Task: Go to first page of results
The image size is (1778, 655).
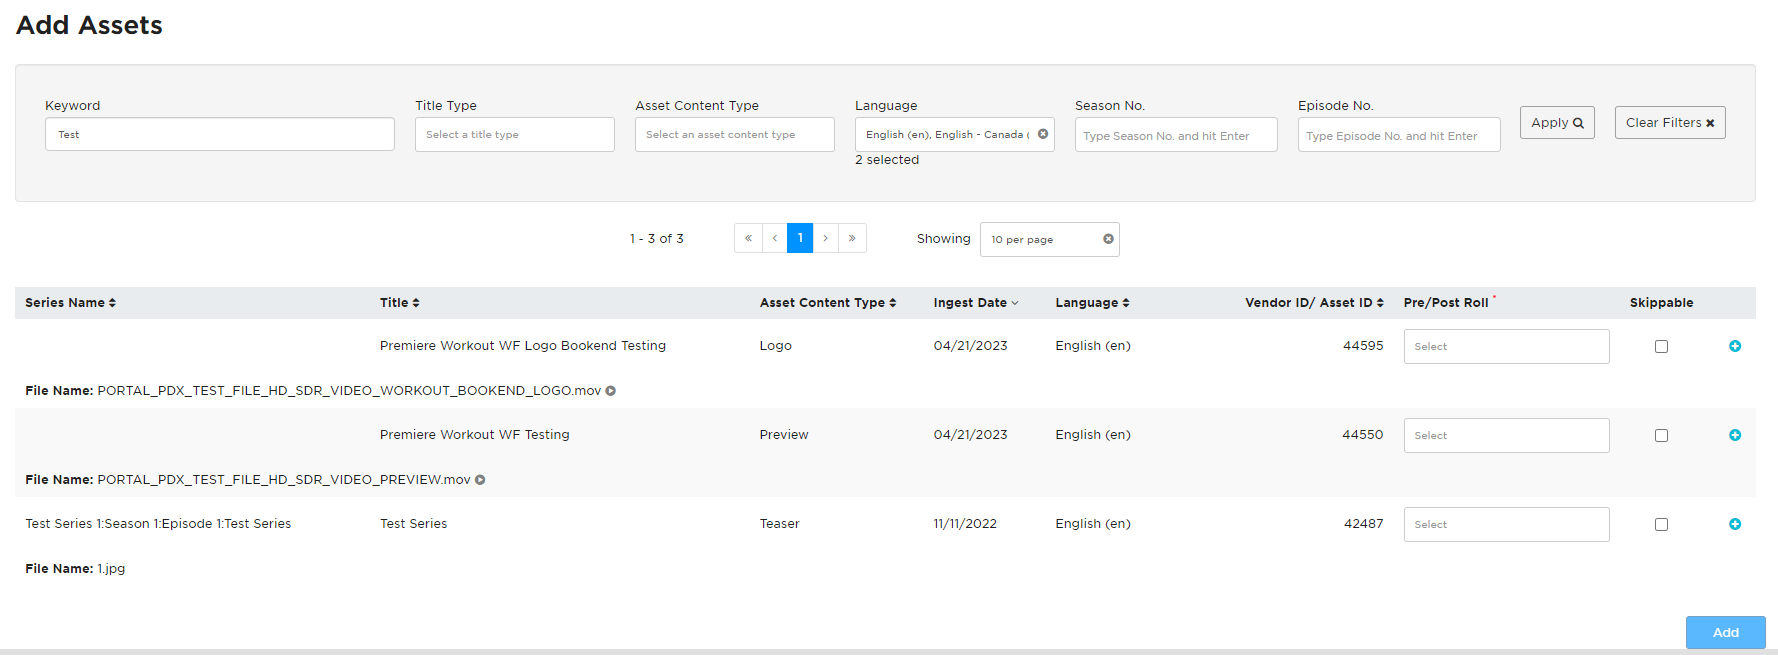Action: pos(748,238)
